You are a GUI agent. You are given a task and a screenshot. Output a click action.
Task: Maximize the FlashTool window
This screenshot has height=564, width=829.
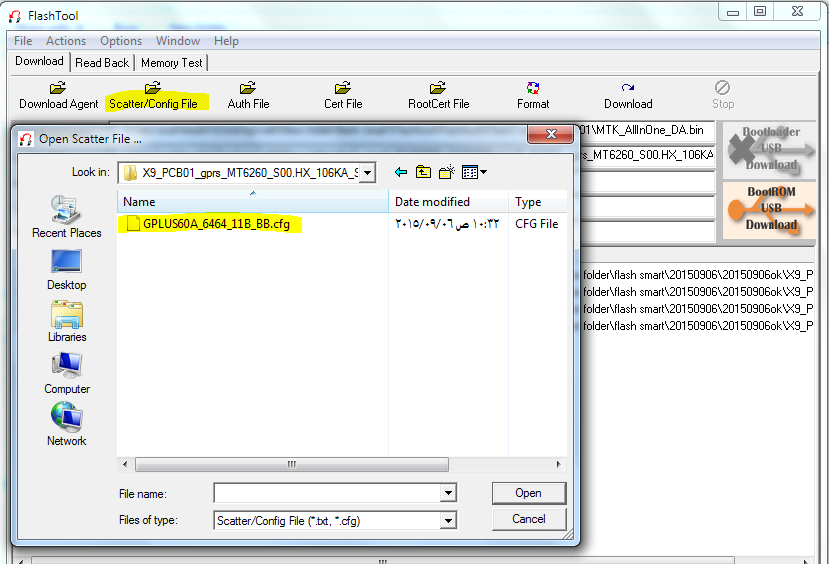tap(760, 12)
